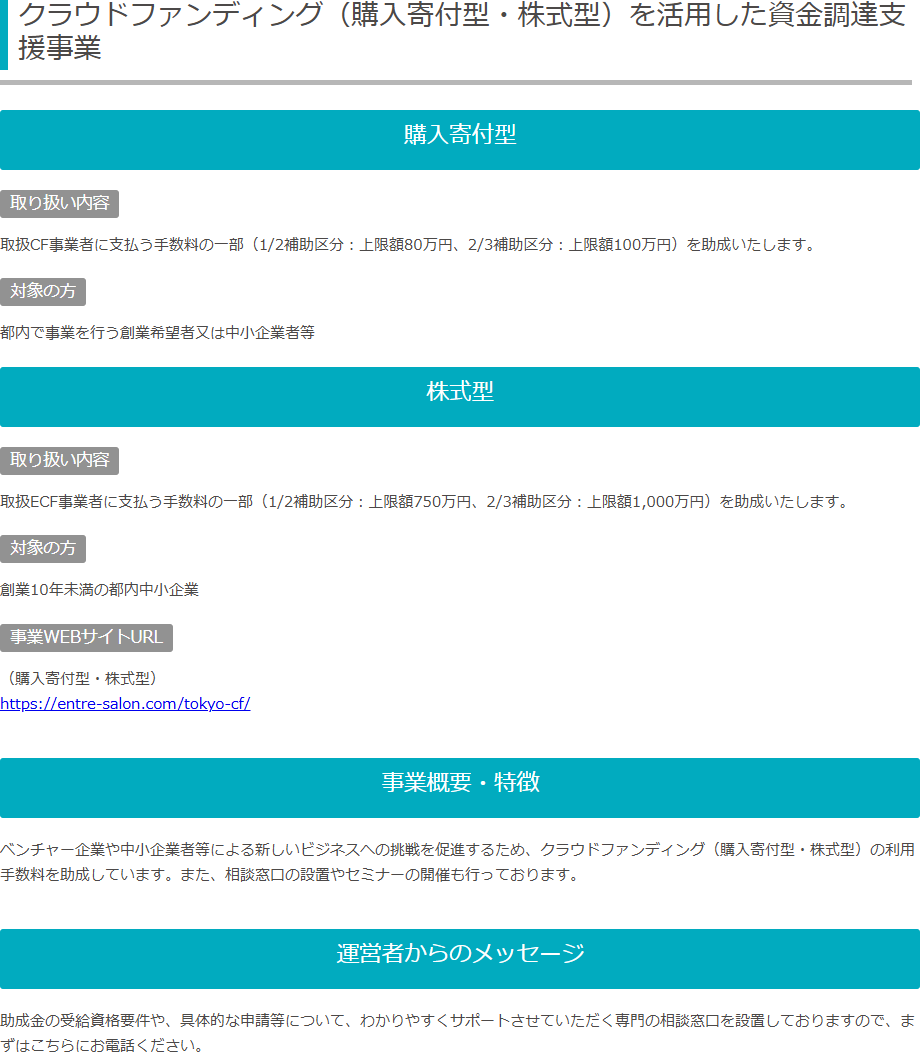The width and height of the screenshot is (920, 1060).
Task: Click the text 創業10年未満の都内中小企業
Action: pos(99,589)
